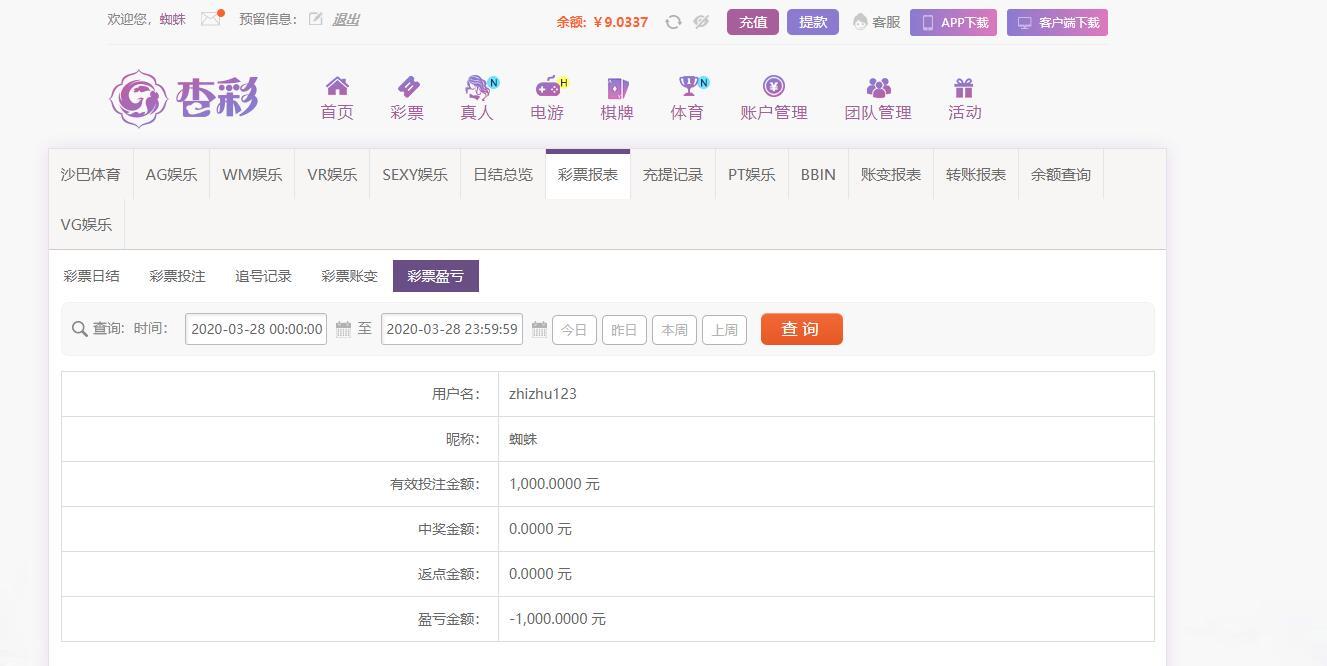Viewport: 1327px width, 666px height.
Task: Open start time calendar icon
Action: pos(343,329)
